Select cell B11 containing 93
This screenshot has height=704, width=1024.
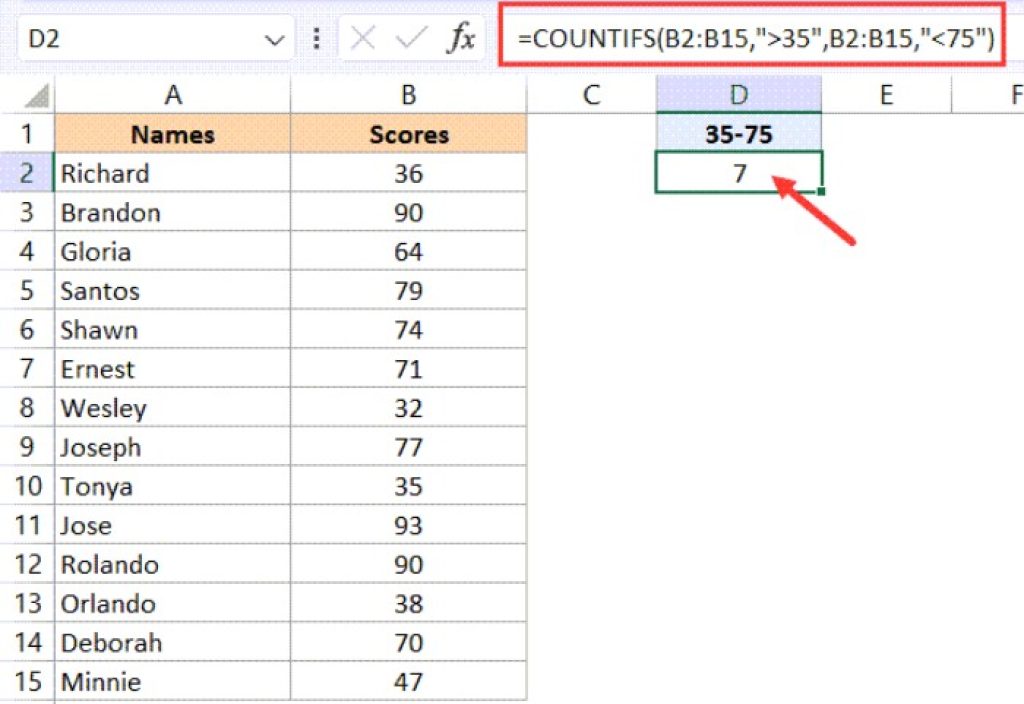(408, 525)
